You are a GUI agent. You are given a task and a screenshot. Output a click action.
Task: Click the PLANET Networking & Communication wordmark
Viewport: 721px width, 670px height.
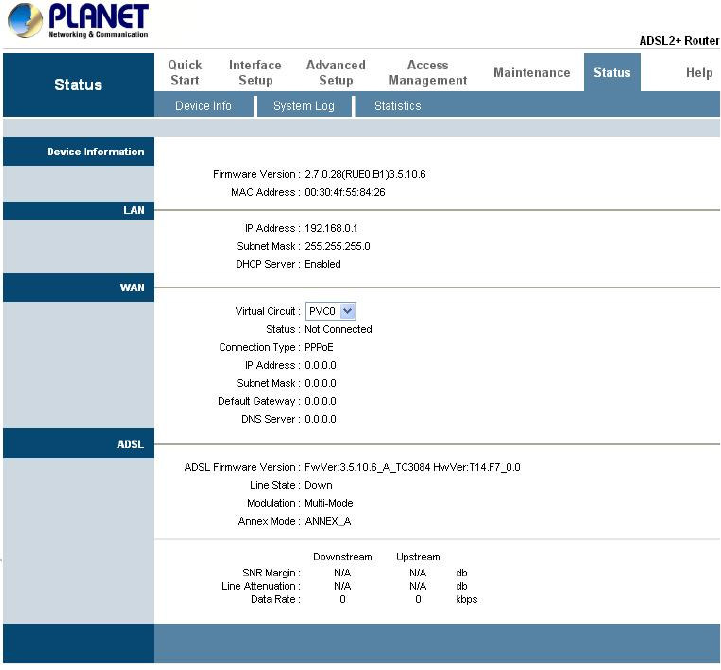click(98, 21)
